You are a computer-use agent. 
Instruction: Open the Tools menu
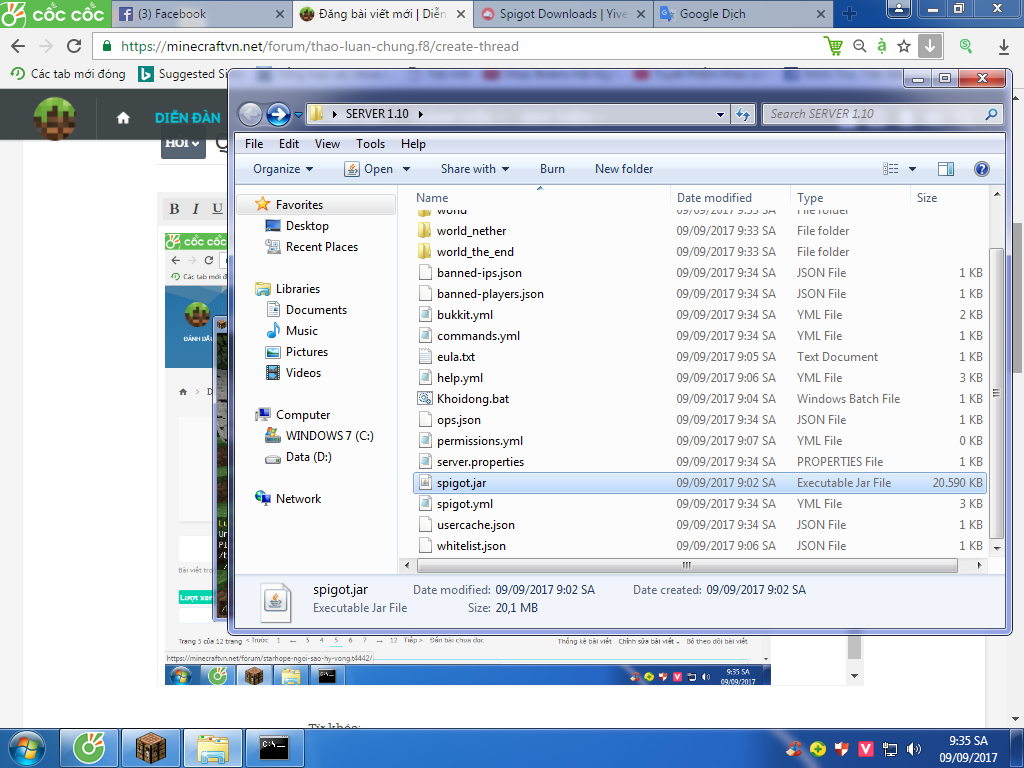[x=370, y=144]
